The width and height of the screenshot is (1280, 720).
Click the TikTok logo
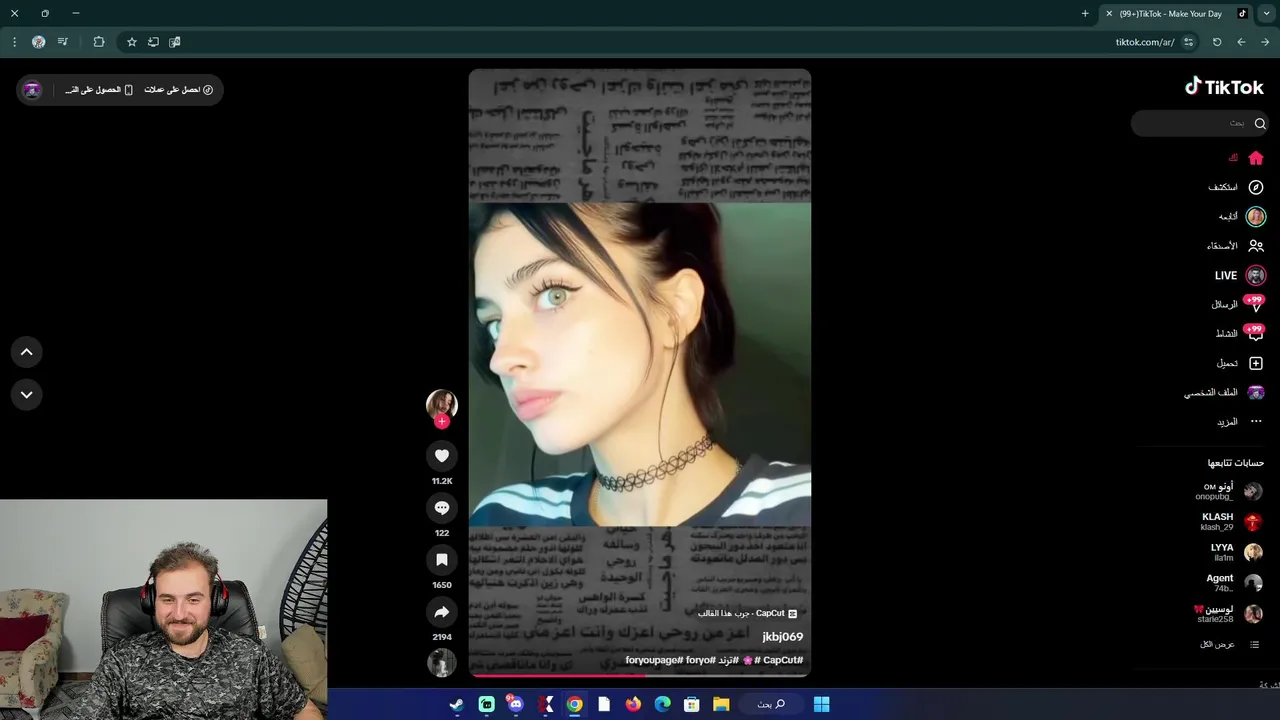point(1224,87)
